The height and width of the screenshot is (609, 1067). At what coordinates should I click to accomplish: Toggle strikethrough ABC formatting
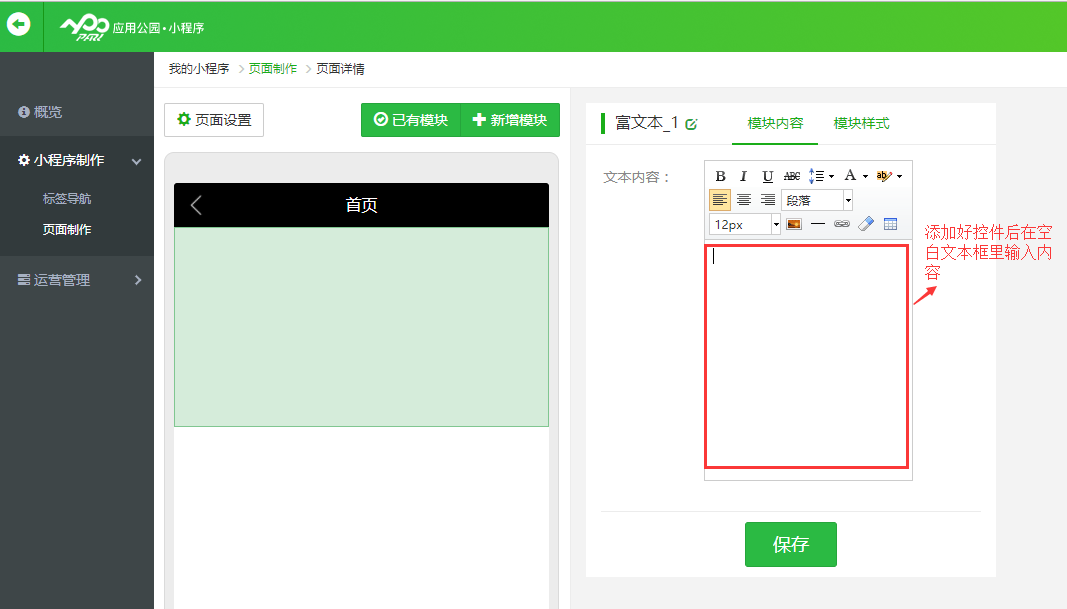[x=791, y=176]
